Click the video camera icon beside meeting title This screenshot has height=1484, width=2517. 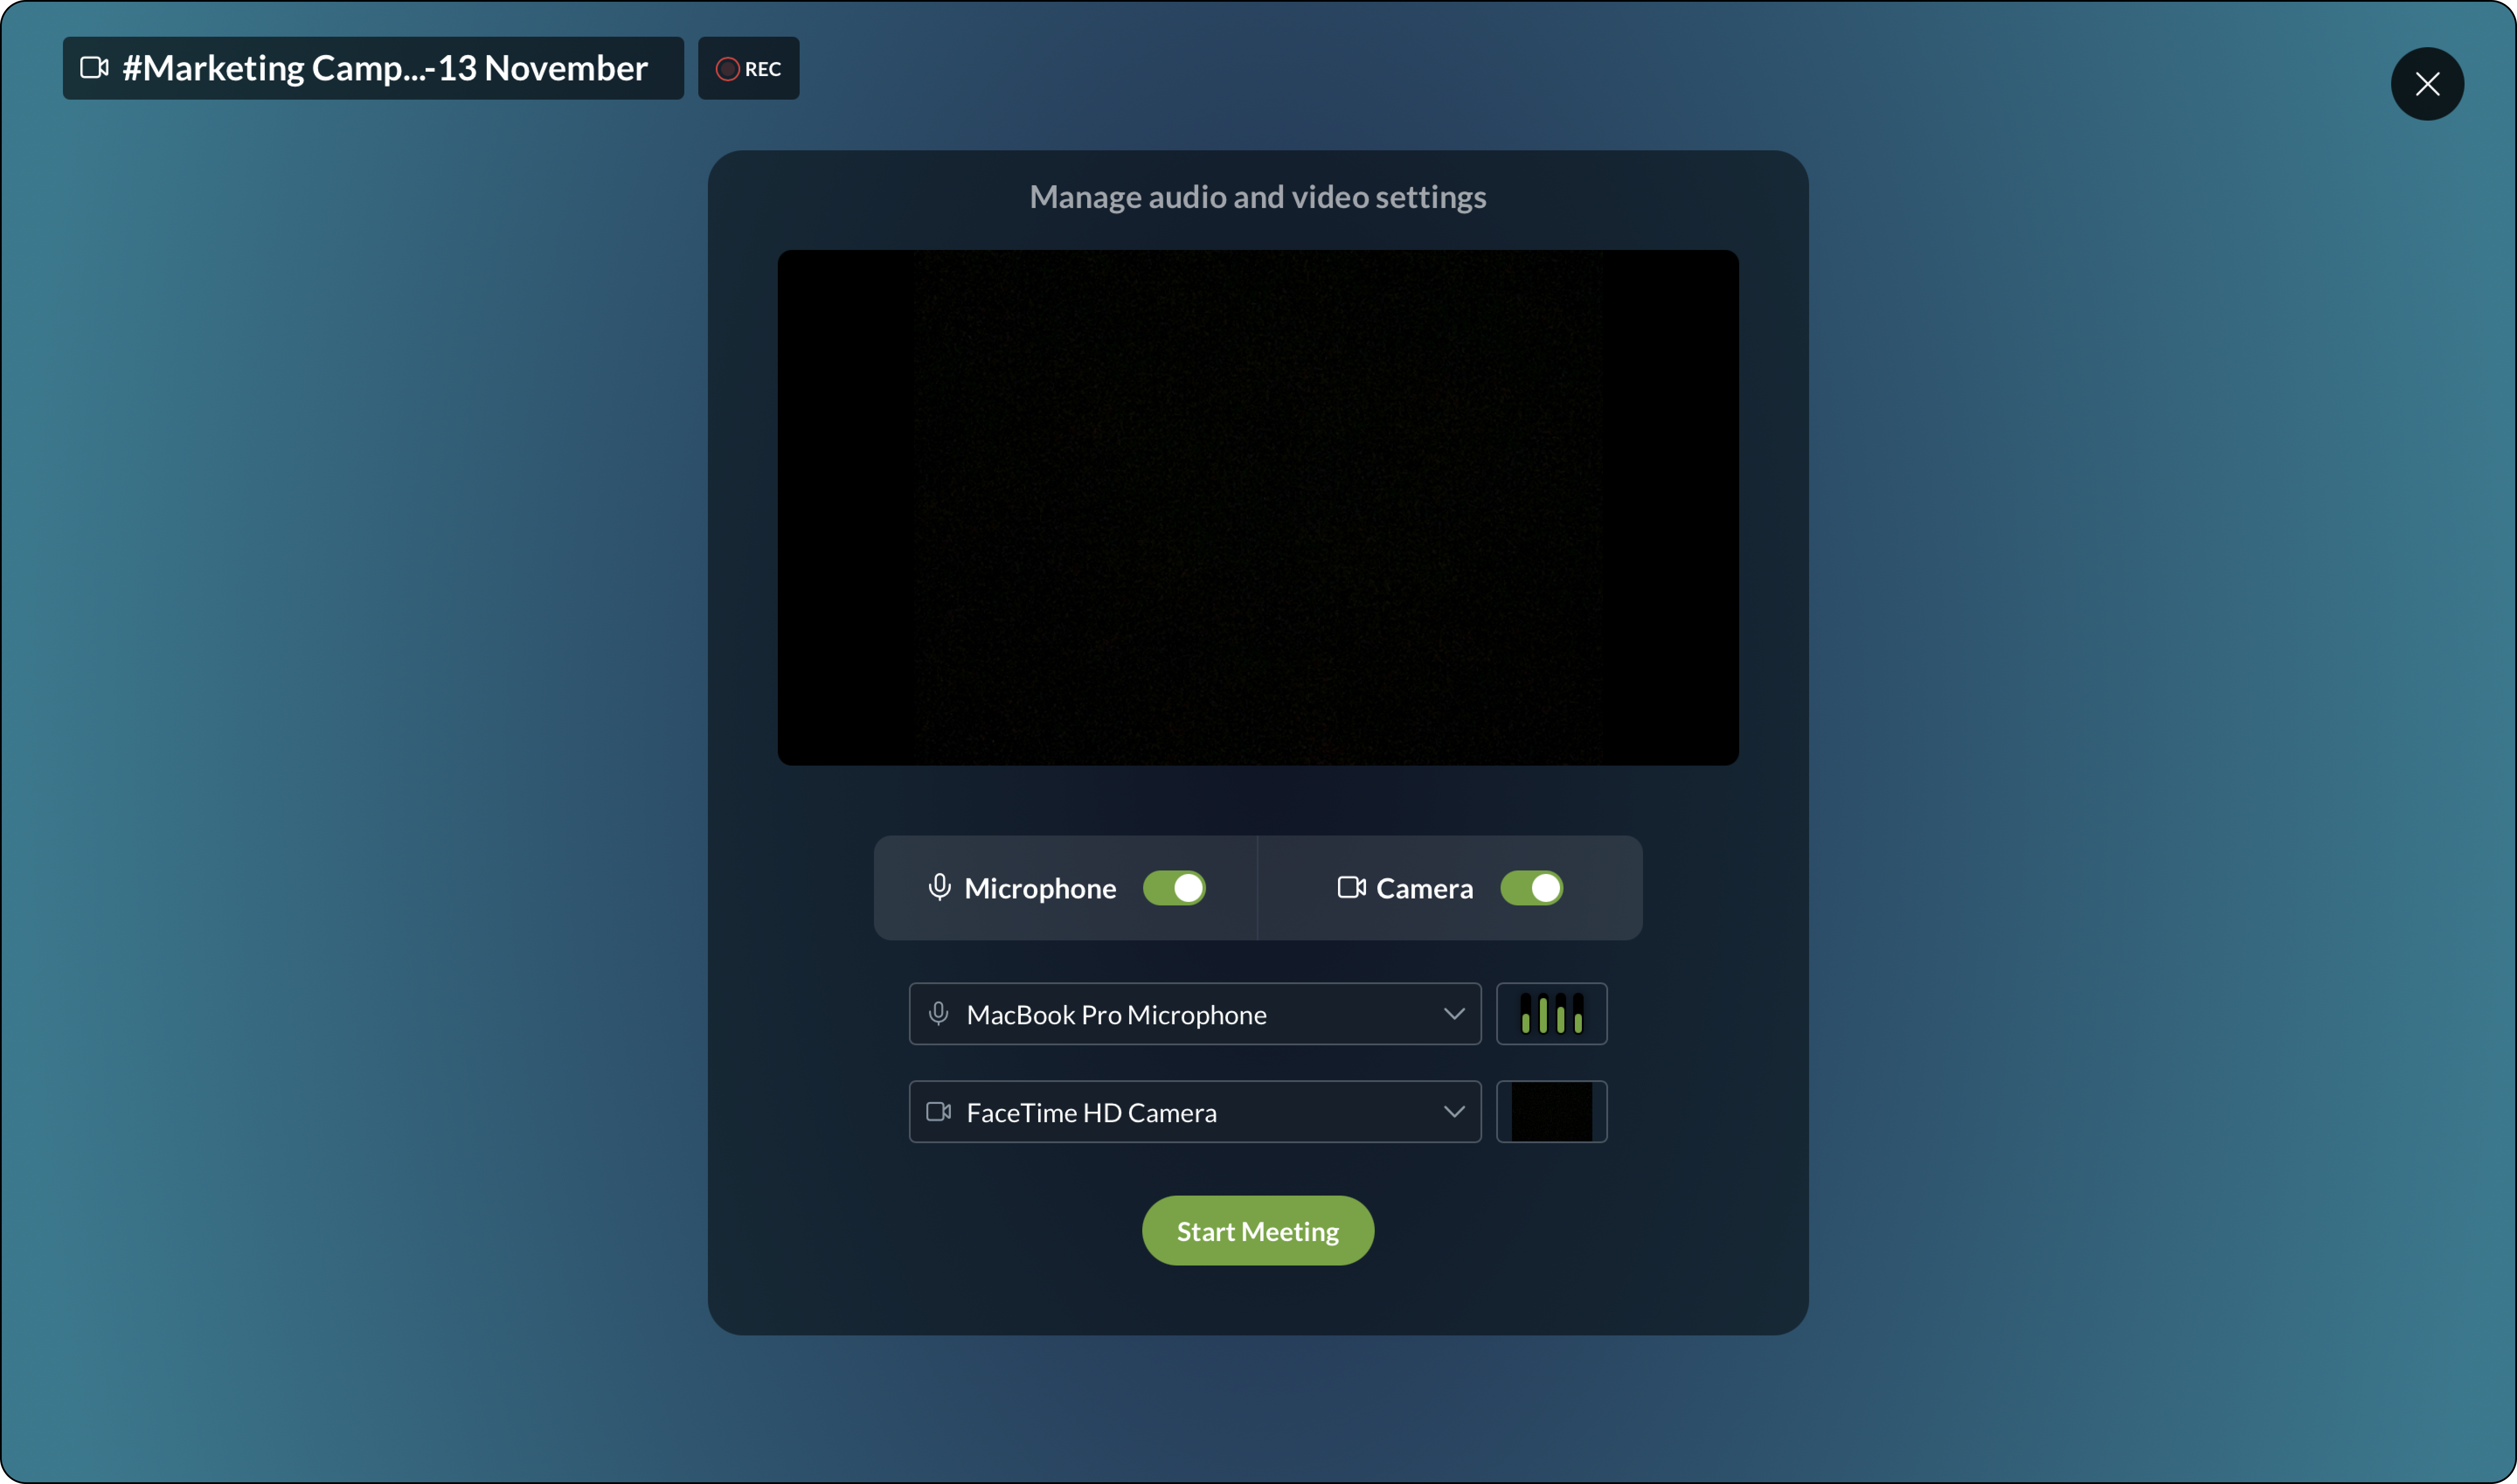pos(94,68)
